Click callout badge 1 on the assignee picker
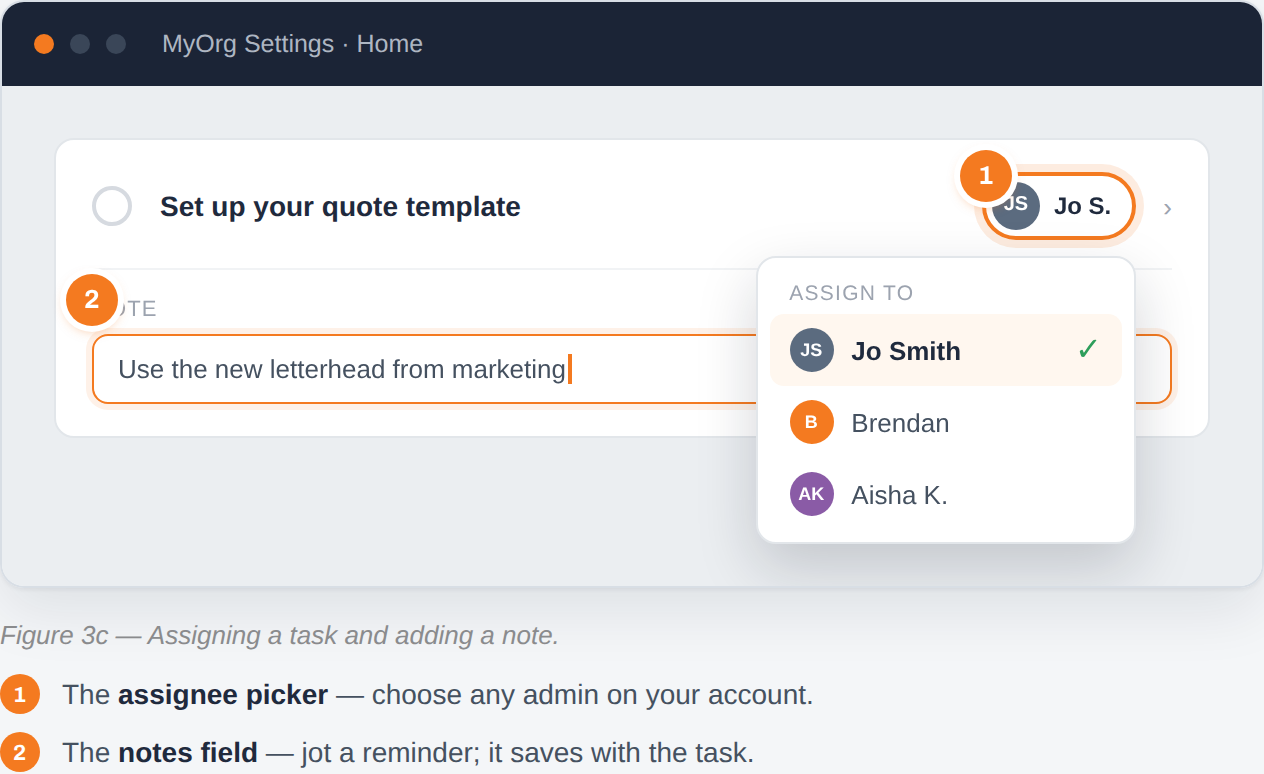The height and width of the screenshot is (774, 1264). tap(986, 176)
